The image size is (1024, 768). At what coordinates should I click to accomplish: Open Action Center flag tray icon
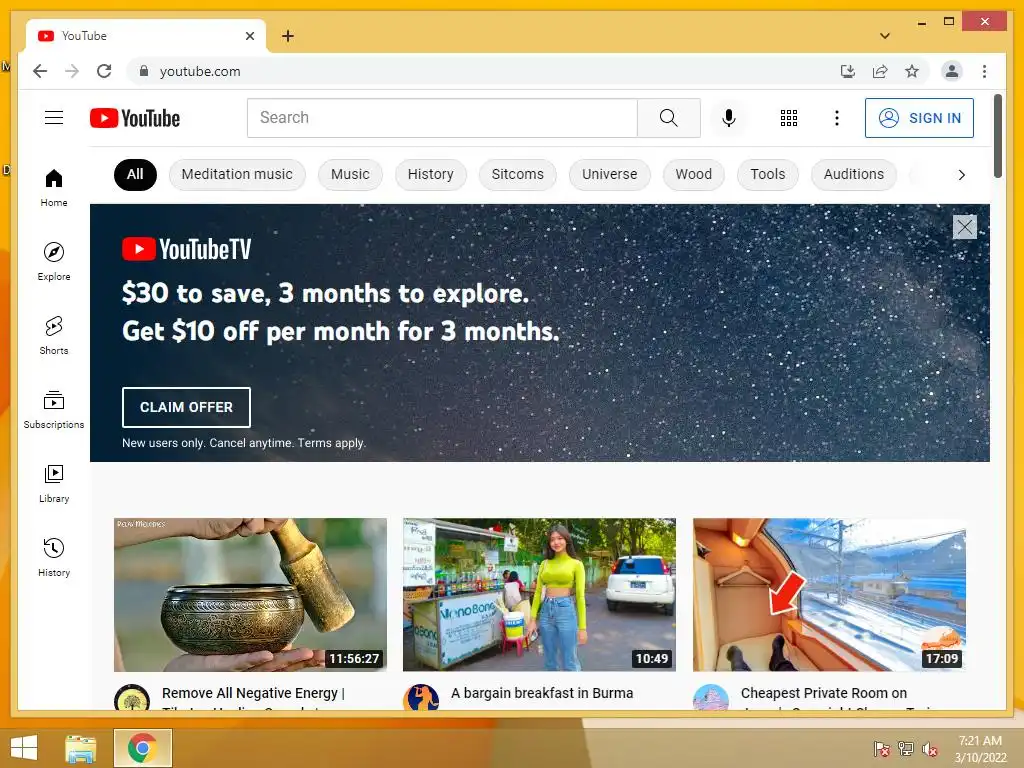(x=881, y=749)
